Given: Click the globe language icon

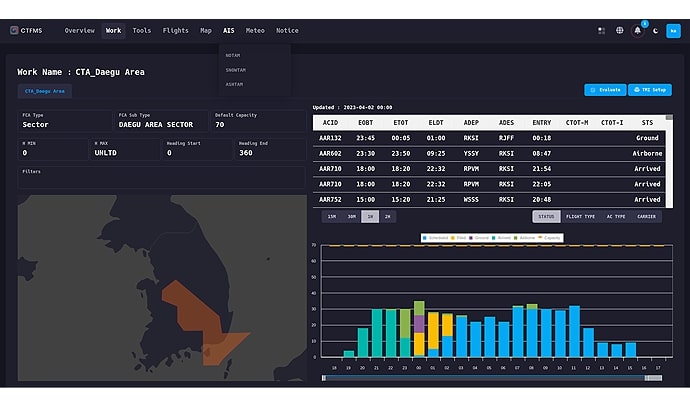Looking at the screenshot, I should point(619,31).
